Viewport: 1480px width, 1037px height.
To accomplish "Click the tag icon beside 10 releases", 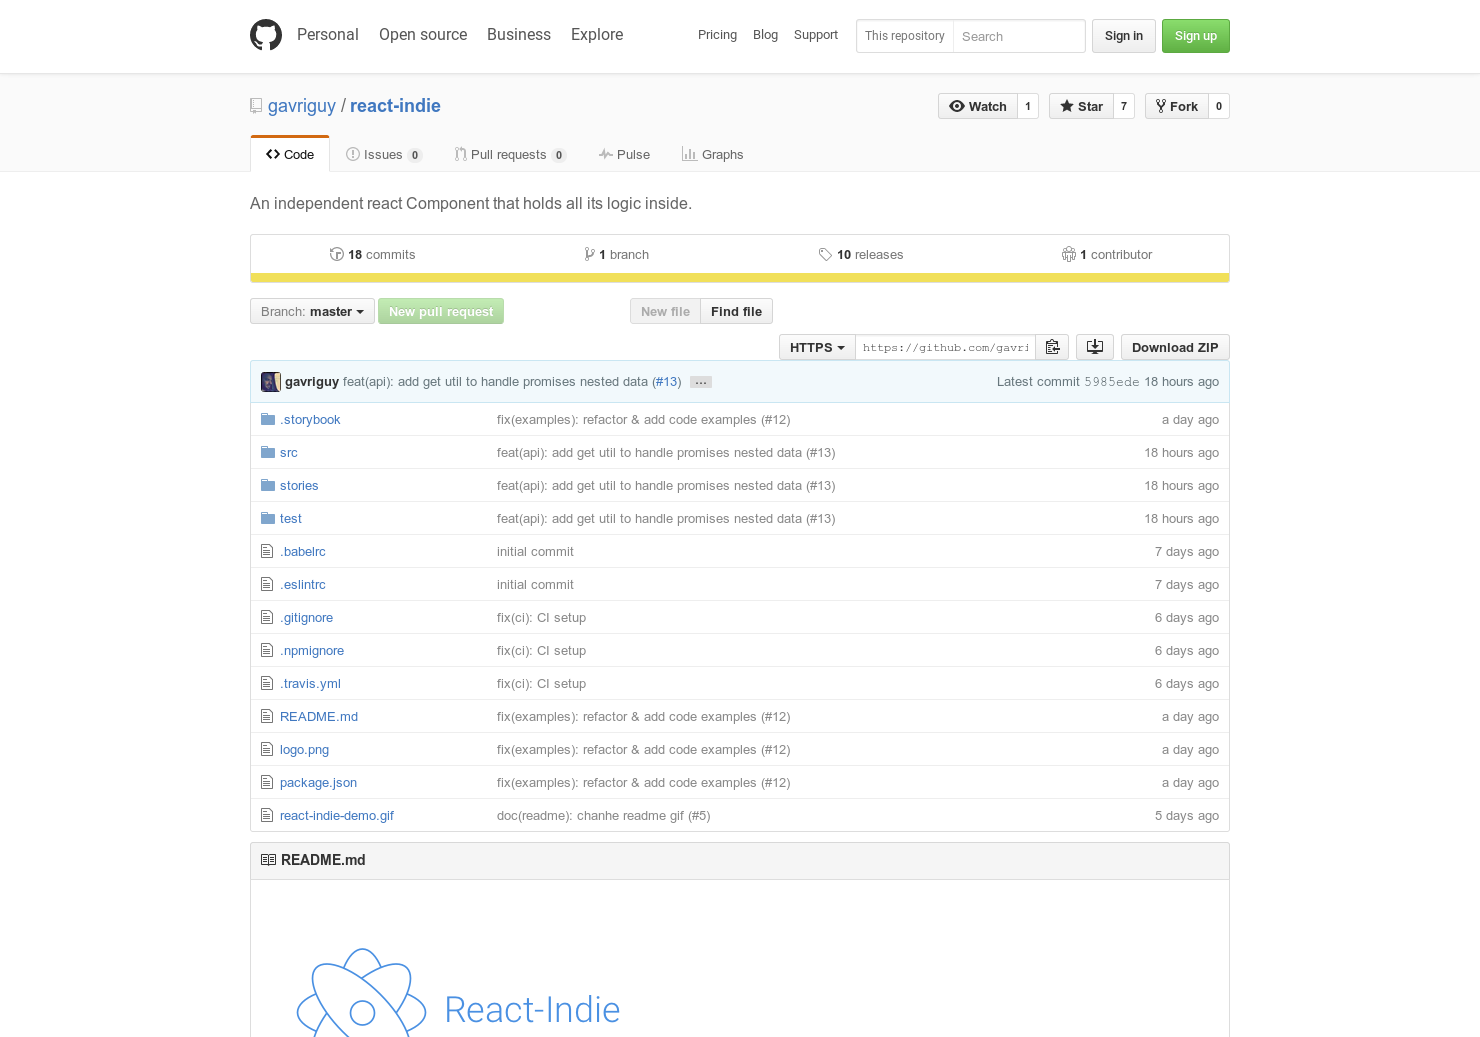I will coord(826,254).
